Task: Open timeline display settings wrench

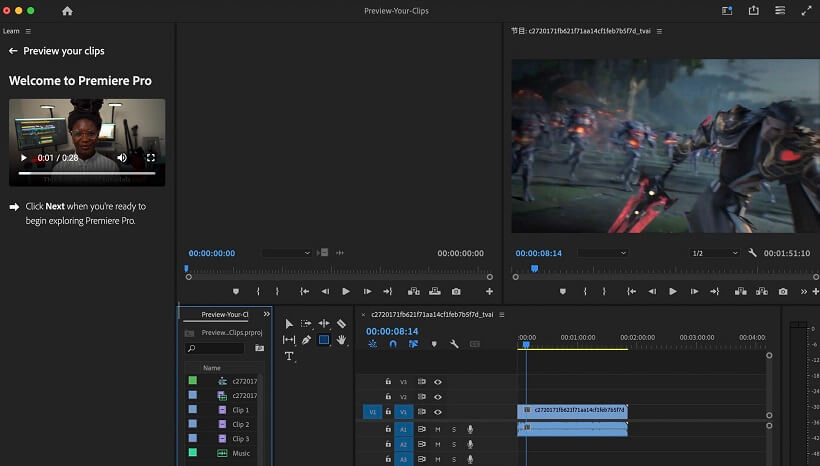Action: pyautogui.click(x=454, y=344)
